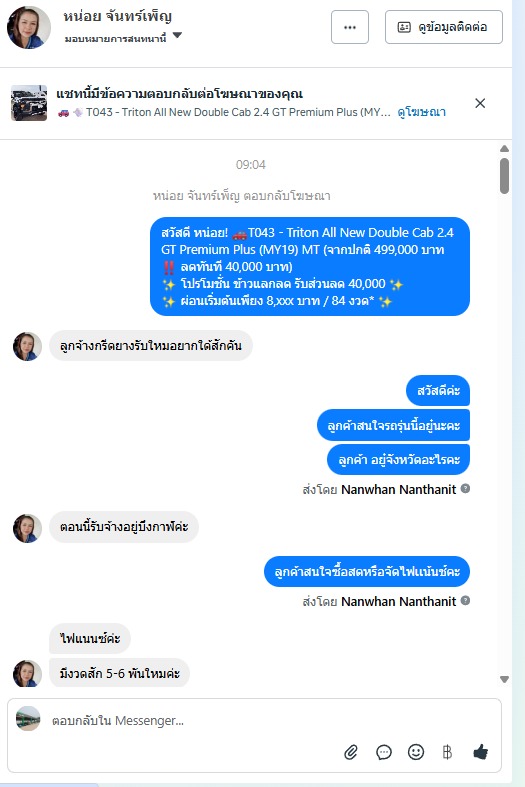The image size is (525, 787).
Task: Click the customer profile photo in header
Action: [29, 27]
